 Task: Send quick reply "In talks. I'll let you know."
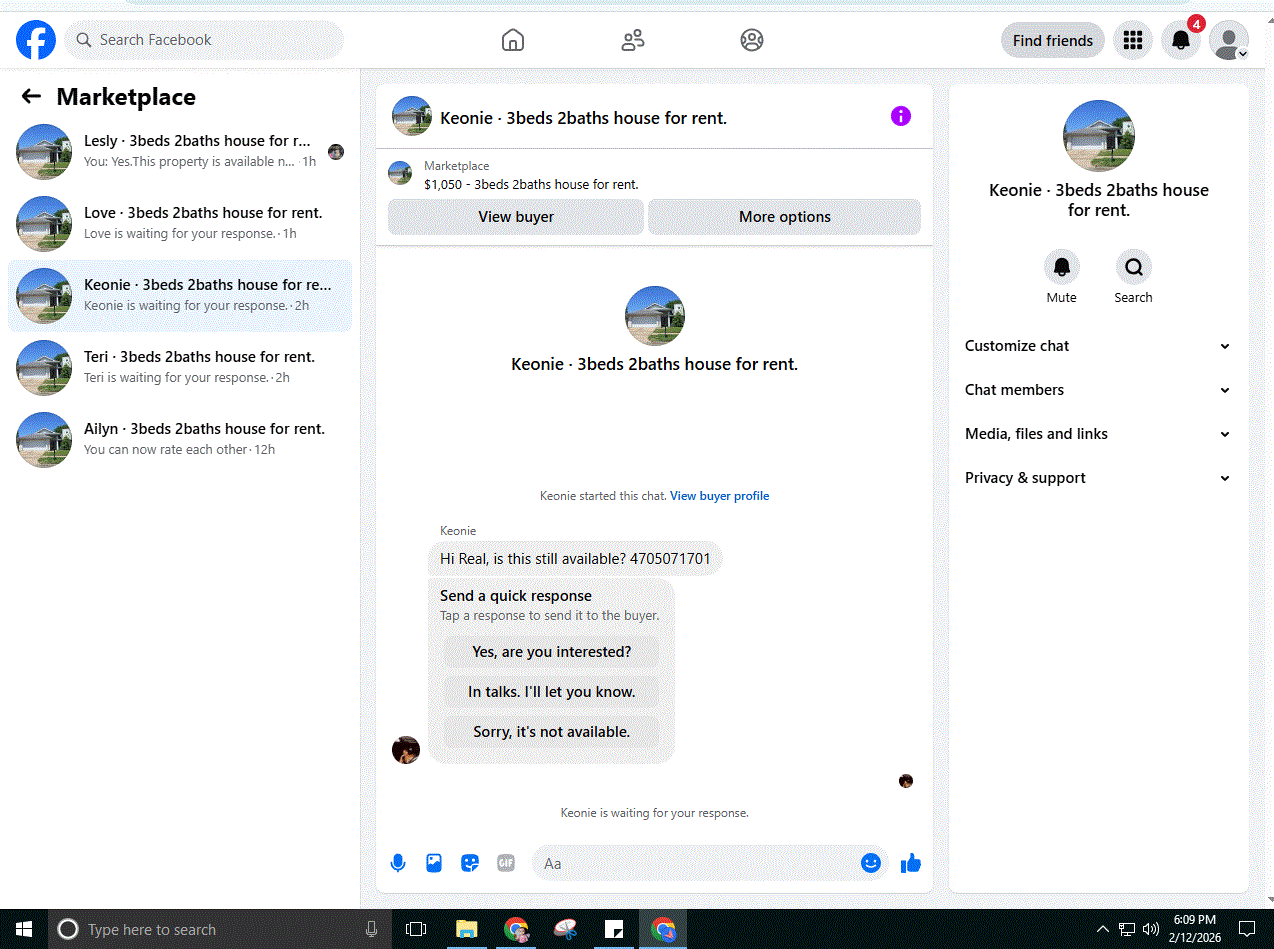coord(551,692)
